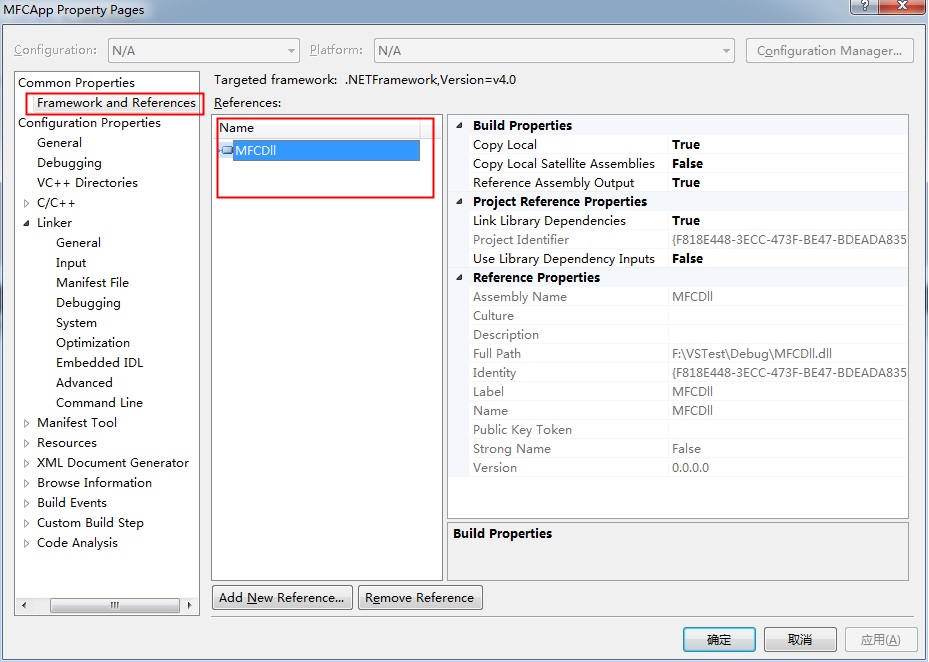Click the Configuration Manager button

829,50
